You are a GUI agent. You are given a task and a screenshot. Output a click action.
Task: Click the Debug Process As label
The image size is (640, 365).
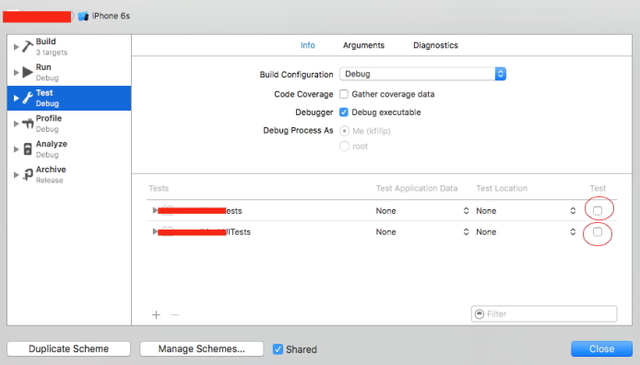(298, 131)
